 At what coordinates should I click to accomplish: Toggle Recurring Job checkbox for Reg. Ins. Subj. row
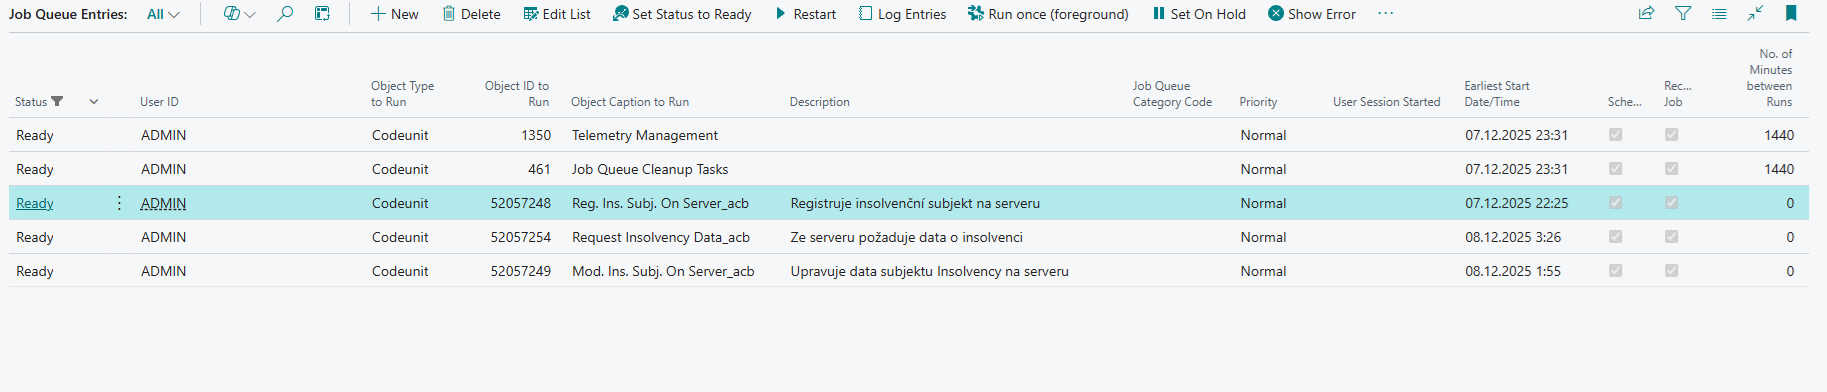(1671, 203)
